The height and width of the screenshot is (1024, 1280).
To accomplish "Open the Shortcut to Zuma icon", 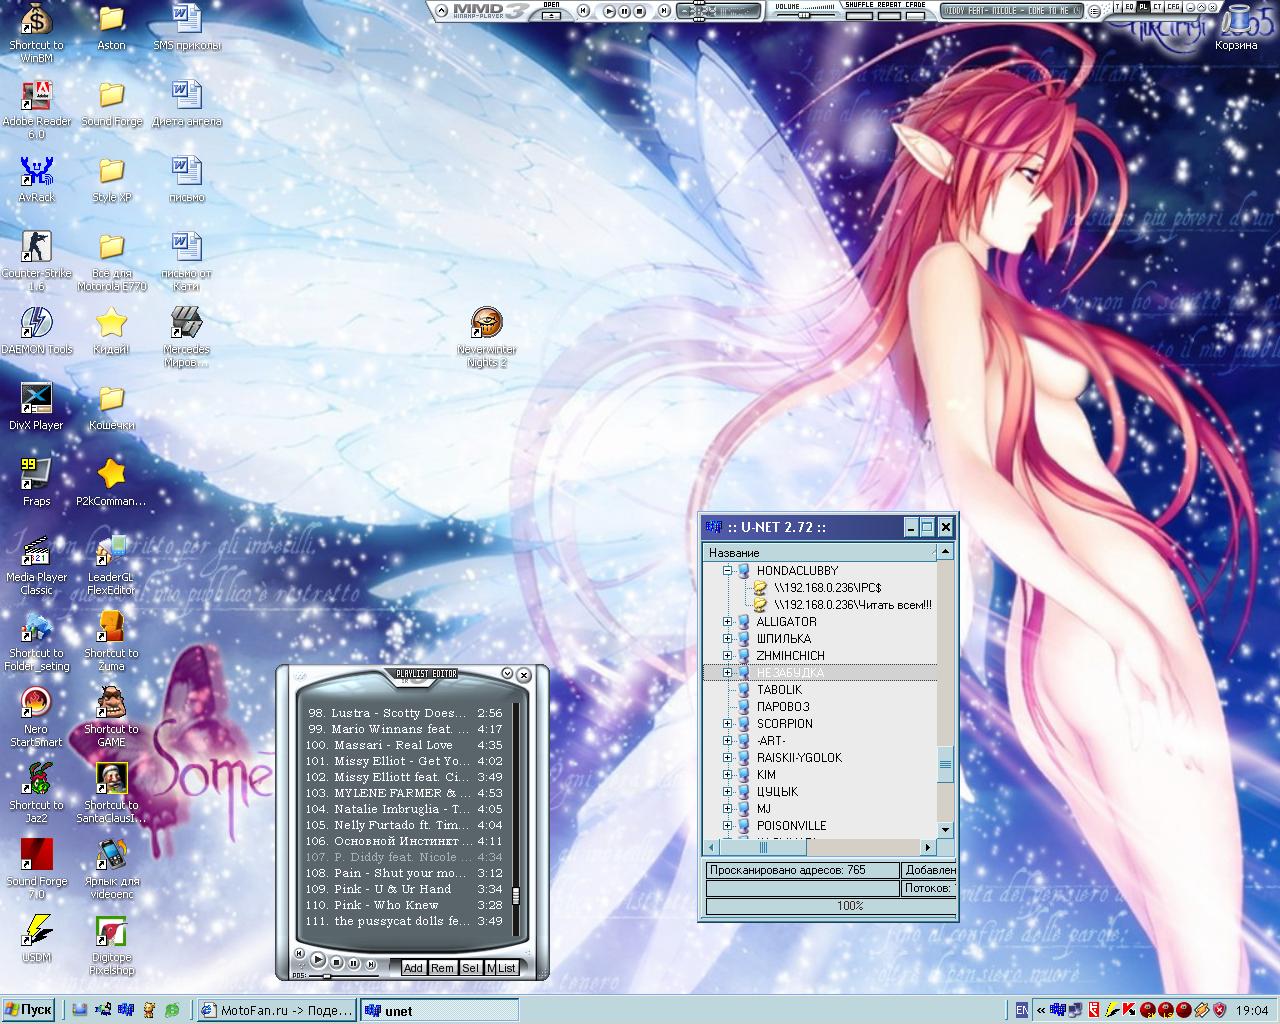I will click(111, 640).
